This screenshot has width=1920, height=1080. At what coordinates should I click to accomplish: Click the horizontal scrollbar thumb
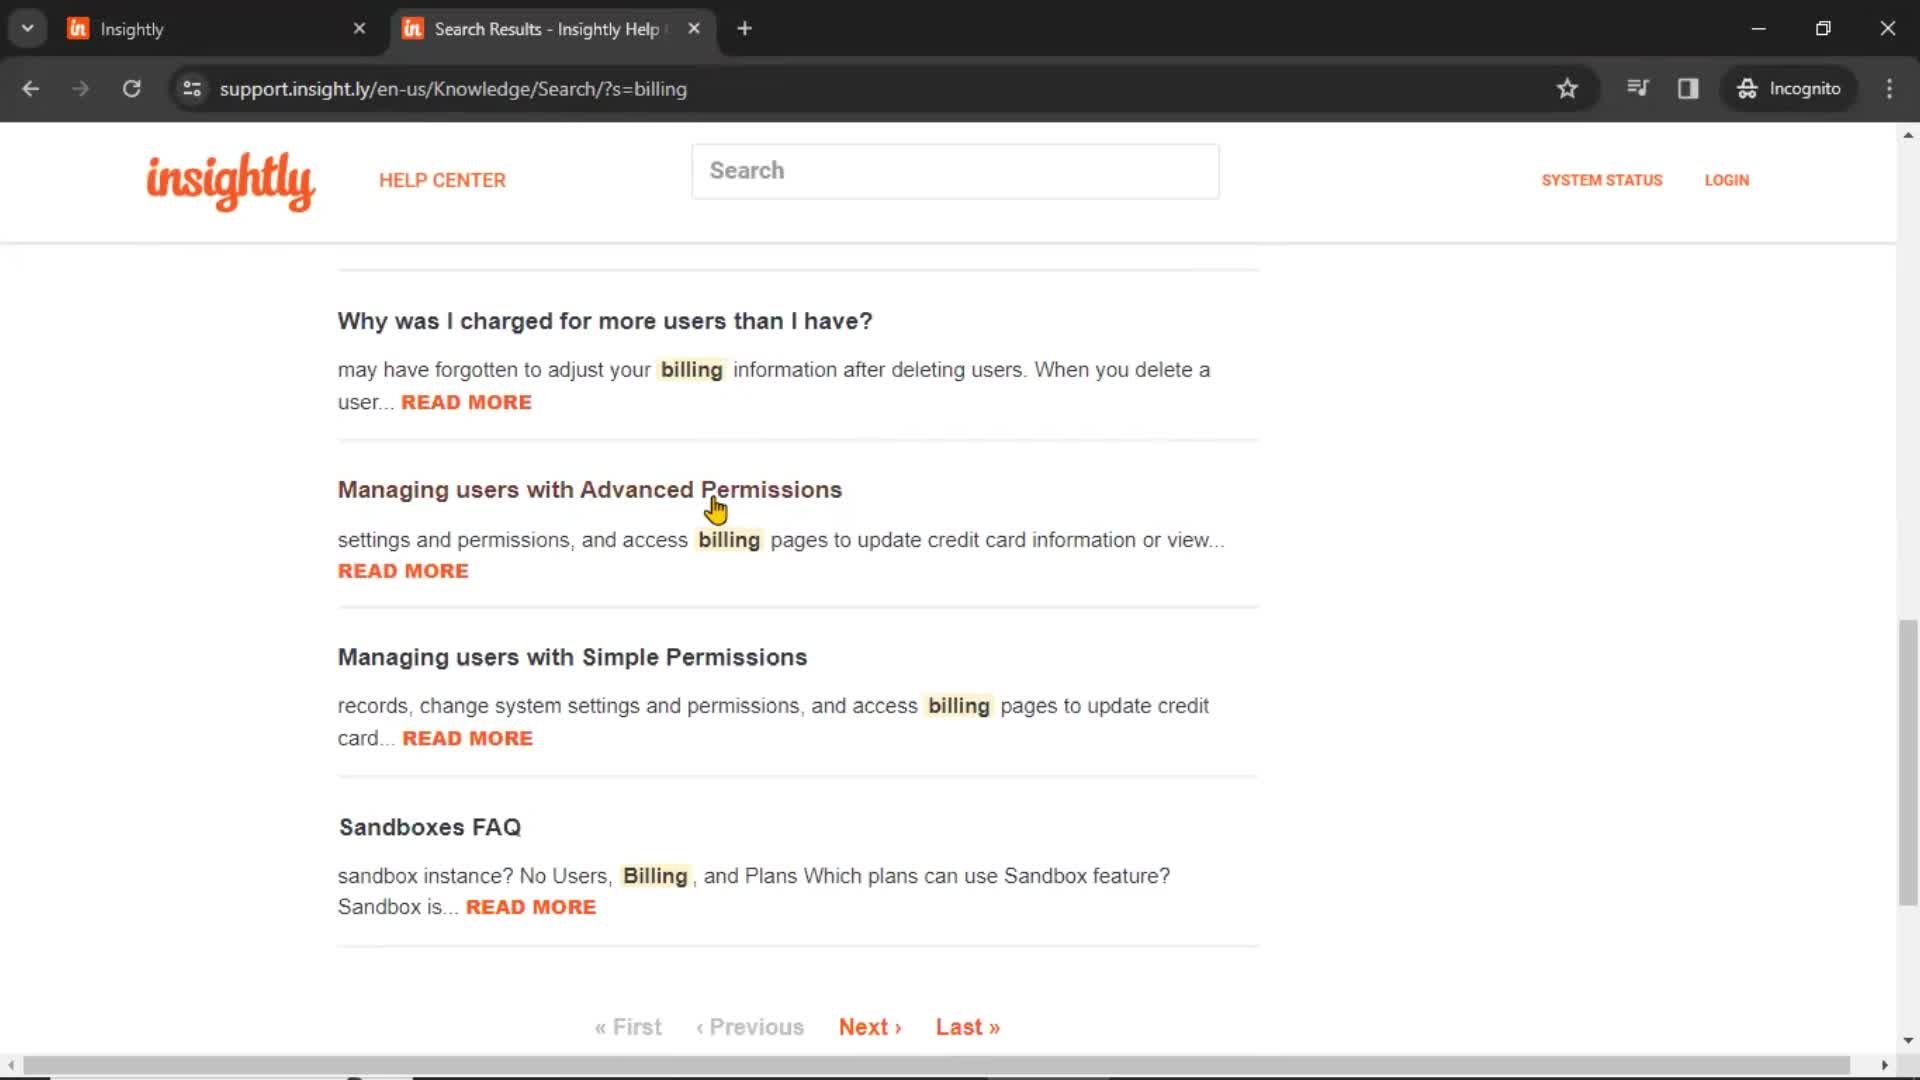tap(936, 1065)
